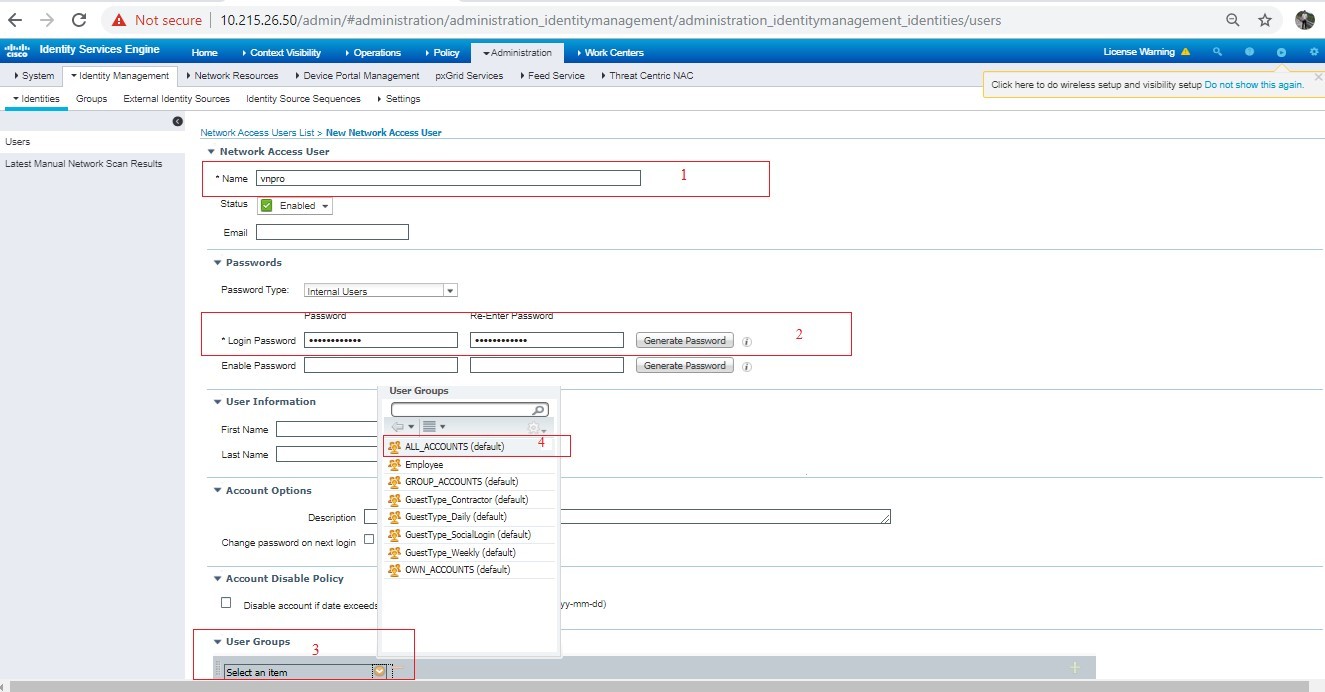
Task: Bookmark this page with the star icon
Action: [1265, 20]
